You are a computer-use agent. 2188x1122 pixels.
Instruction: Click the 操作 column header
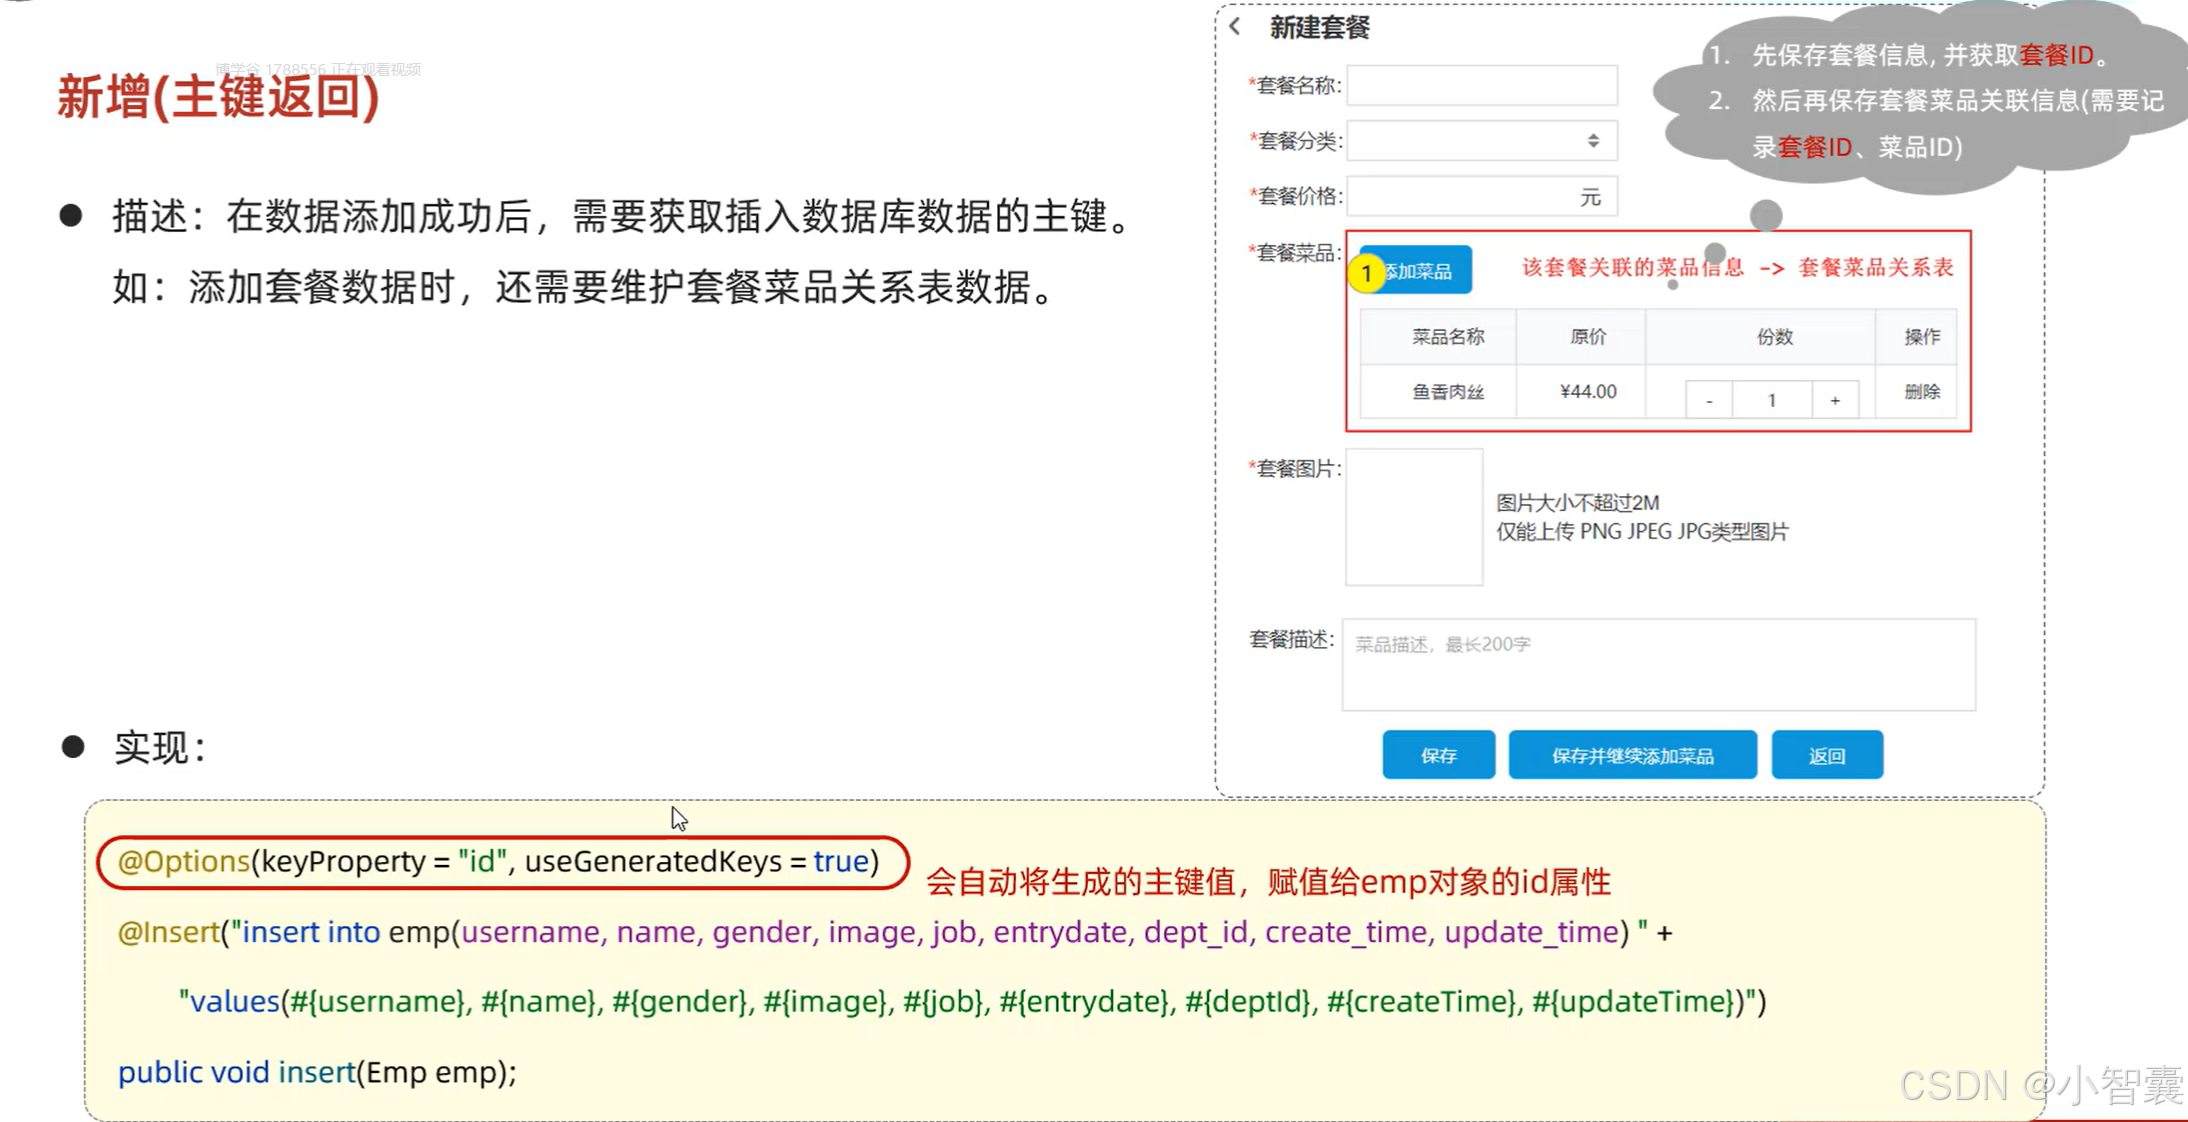pyautogui.click(x=1920, y=337)
